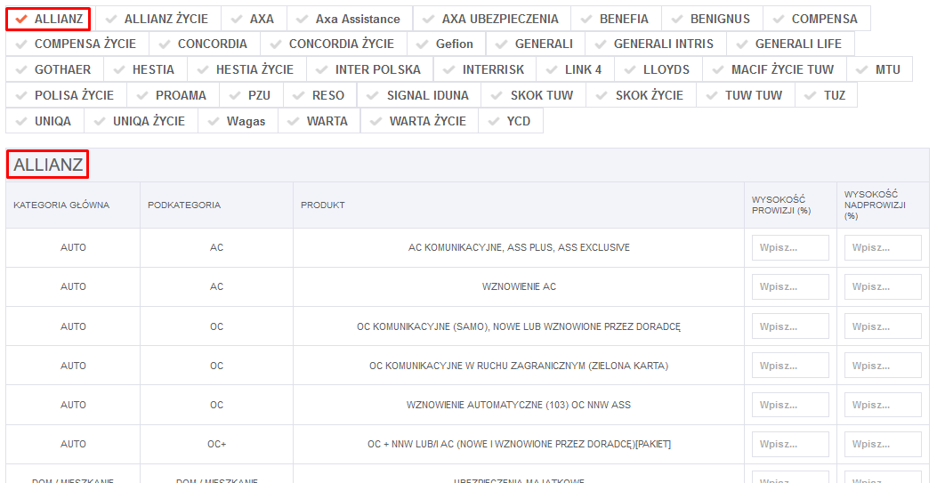Click the ALLIANZ section heading

[x=48, y=164]
